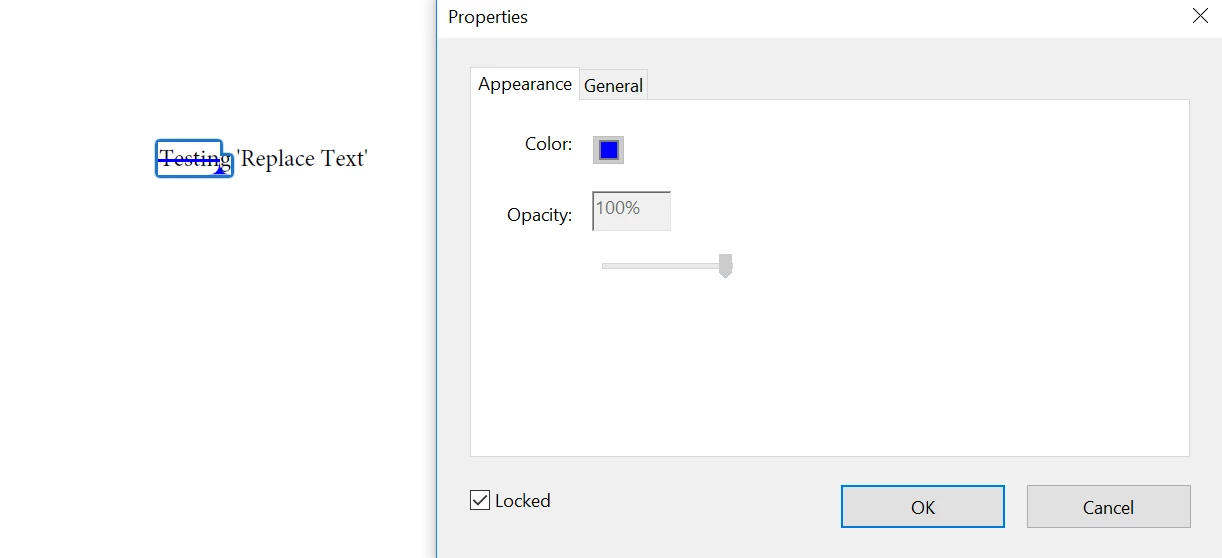Switch to the Appearance tab
The width and height of the screenshot is (1222, 558).
tap(525, 84)
